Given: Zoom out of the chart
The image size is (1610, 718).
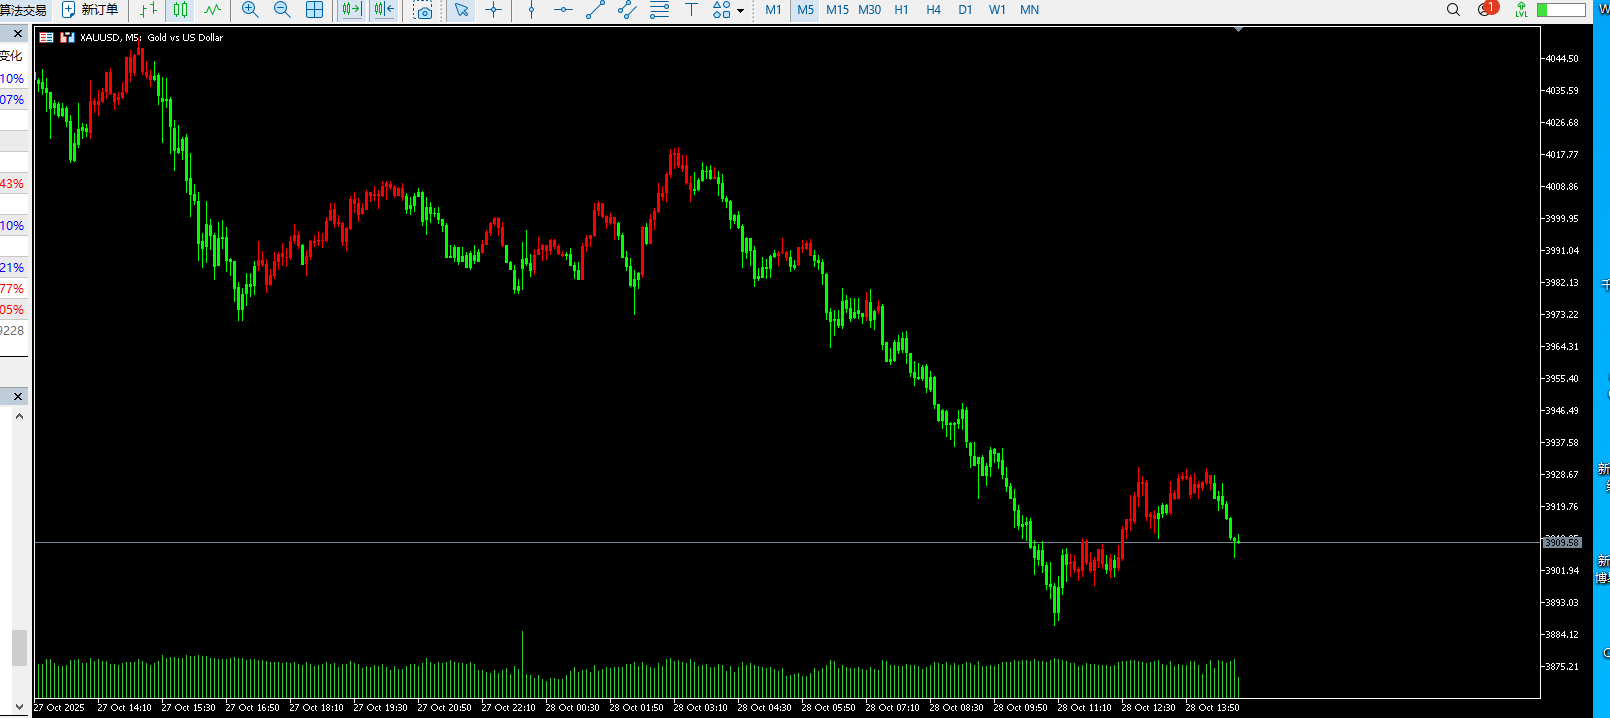Looking at the screenshot, I should pos(282,10).
